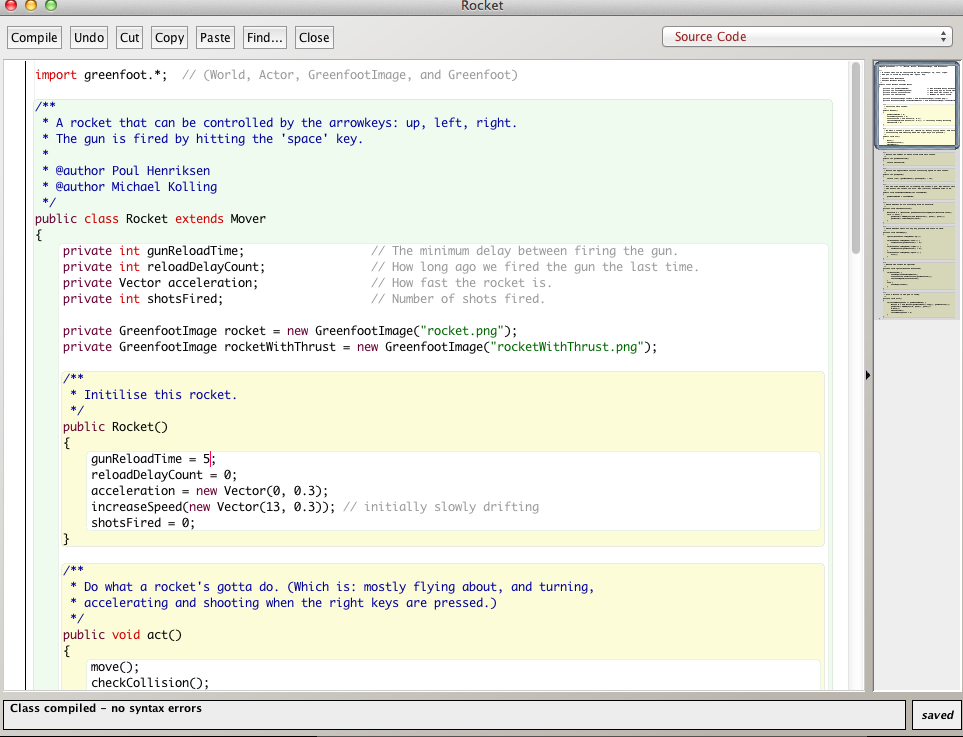Screen dimensions: 963x737
Task: Click the Paste button
Action: click(215, 38)
